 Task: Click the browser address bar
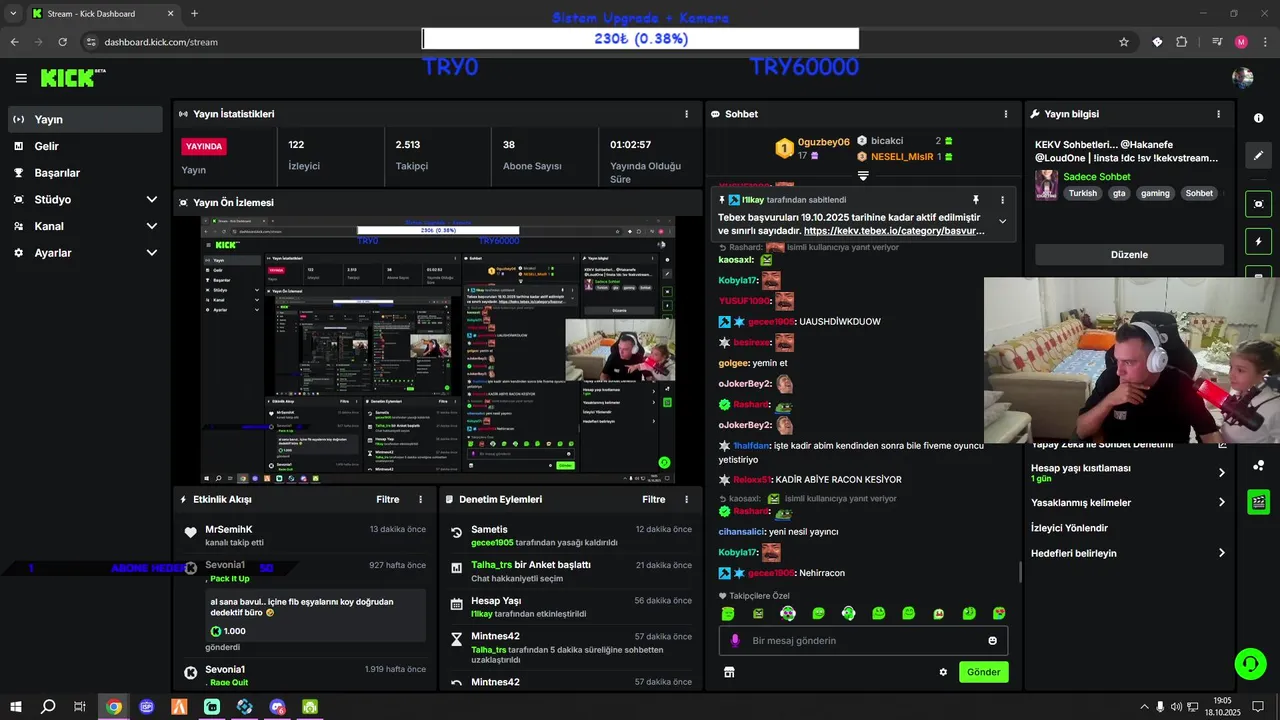600,42
